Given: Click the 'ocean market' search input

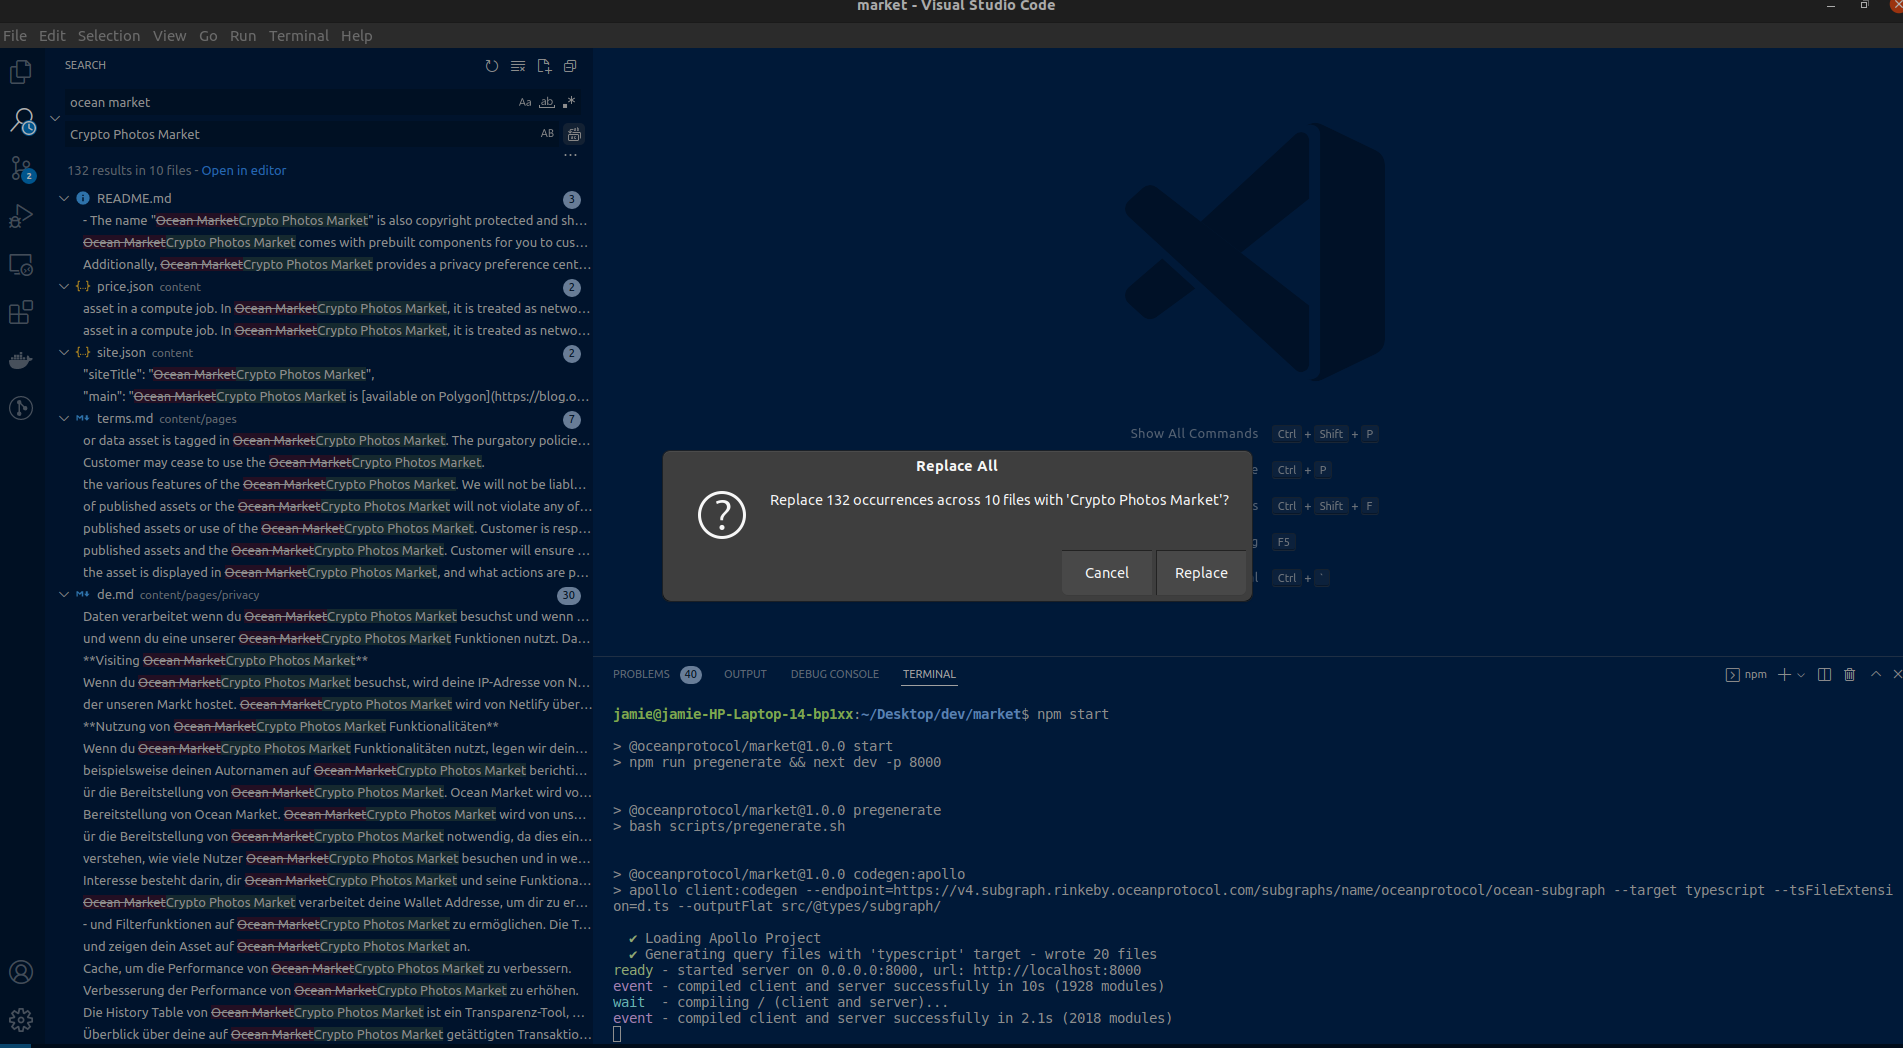Looking at the screenshot, I should coord(290,102).
